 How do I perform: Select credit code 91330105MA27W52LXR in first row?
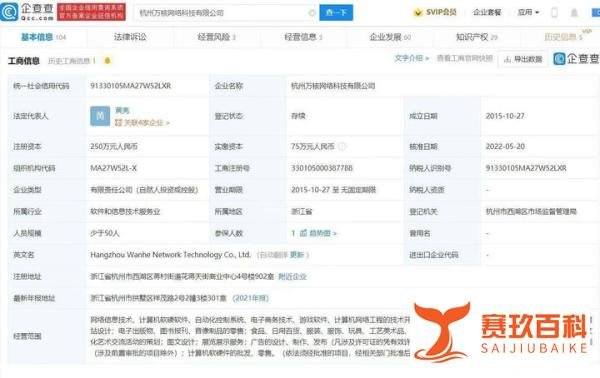[x=130, y=86]
